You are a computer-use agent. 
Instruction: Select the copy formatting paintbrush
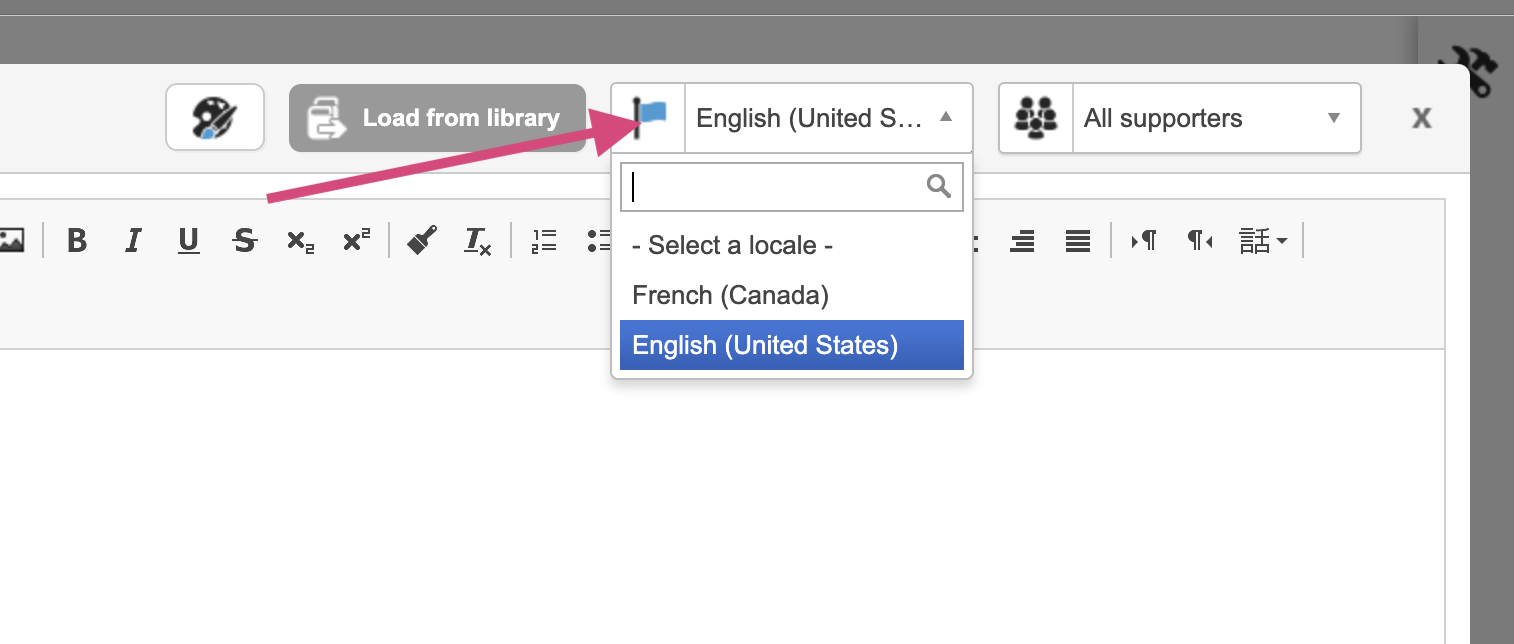point(422,241)
